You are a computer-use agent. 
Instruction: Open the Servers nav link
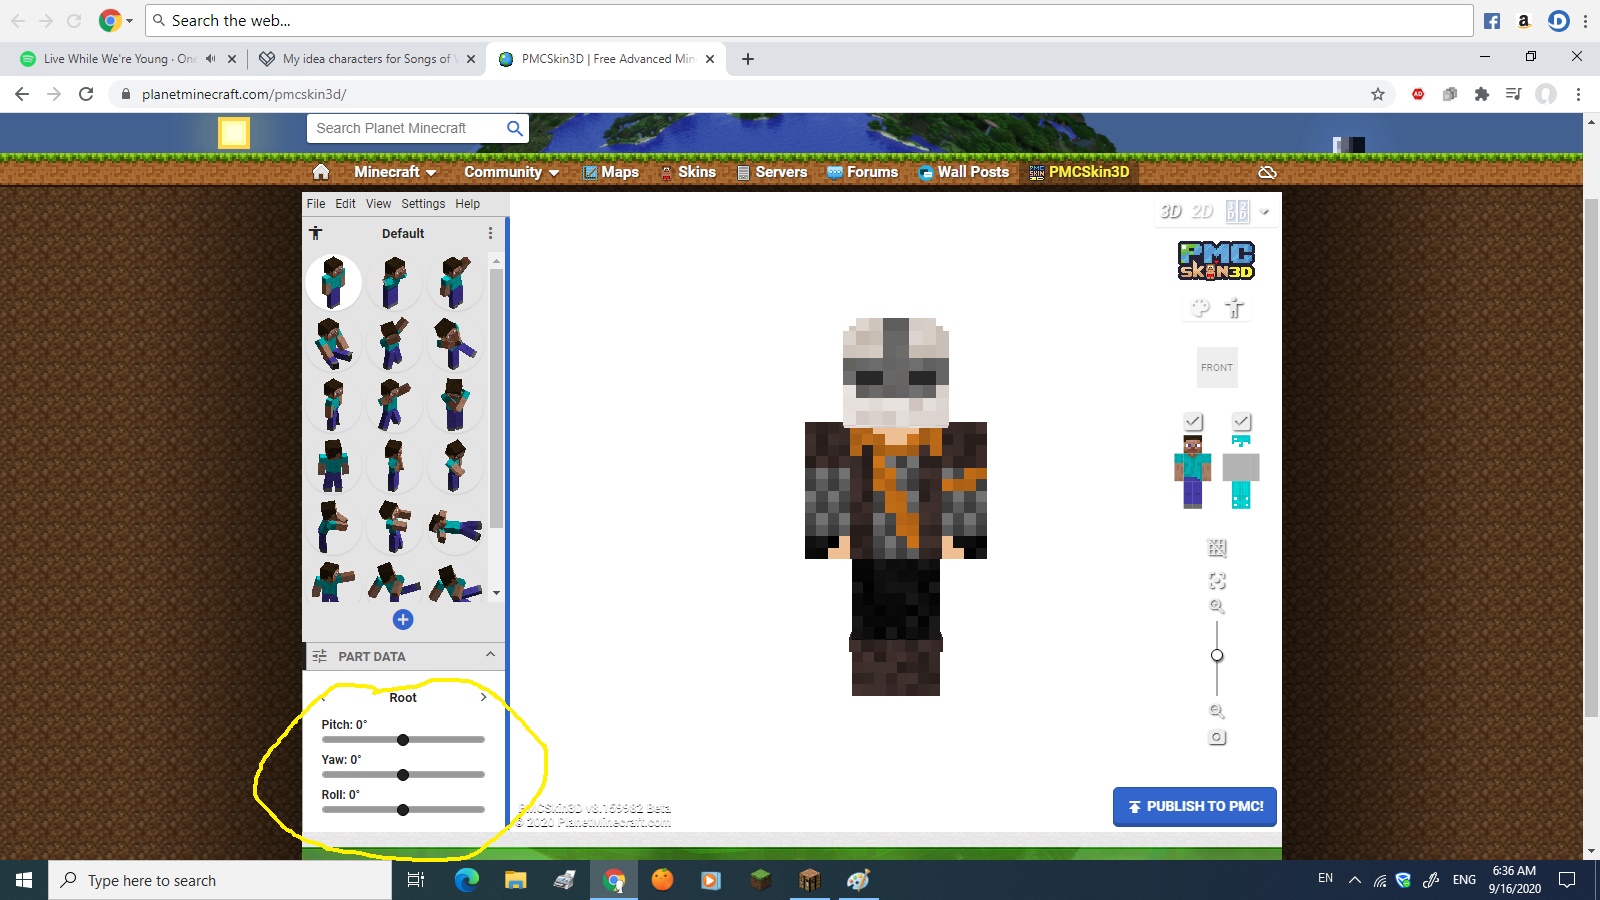tap(772, 172)
